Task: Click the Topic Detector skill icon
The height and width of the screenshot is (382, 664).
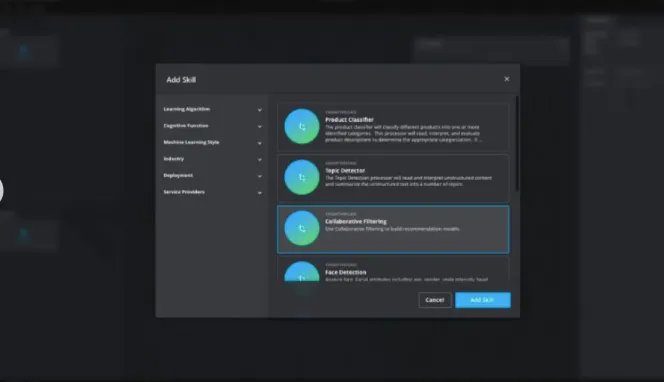Action: (x=302, y=177)
